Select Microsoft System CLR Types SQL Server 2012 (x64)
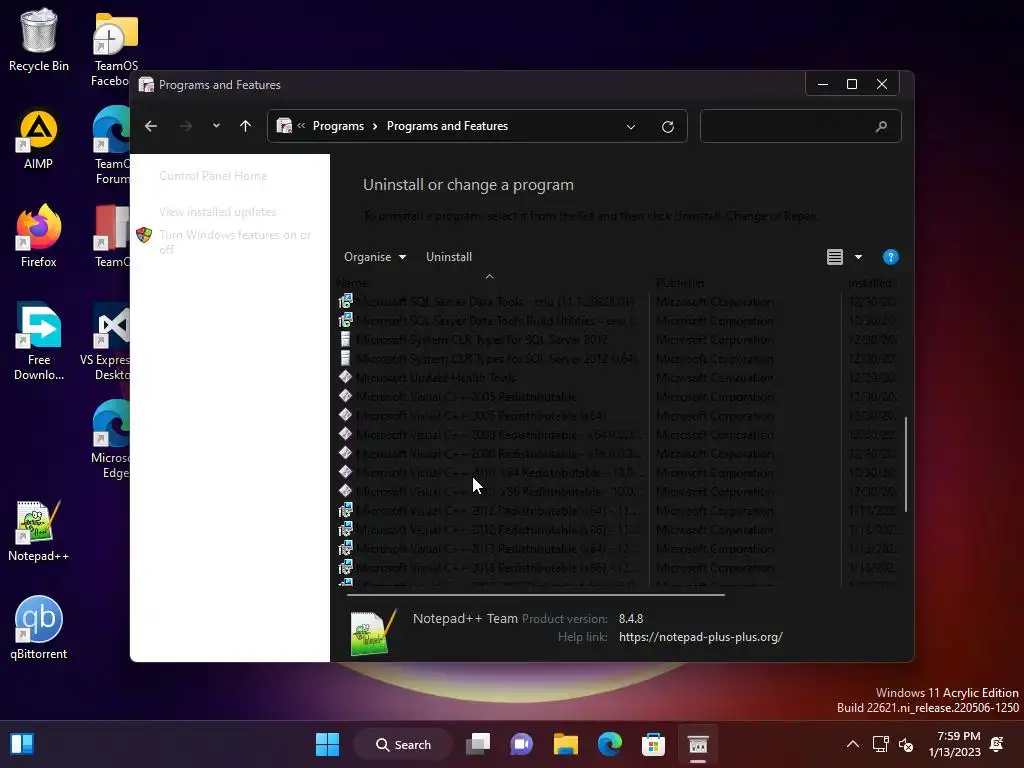The height and width of the screenshot is (768, 1024). 617,359
